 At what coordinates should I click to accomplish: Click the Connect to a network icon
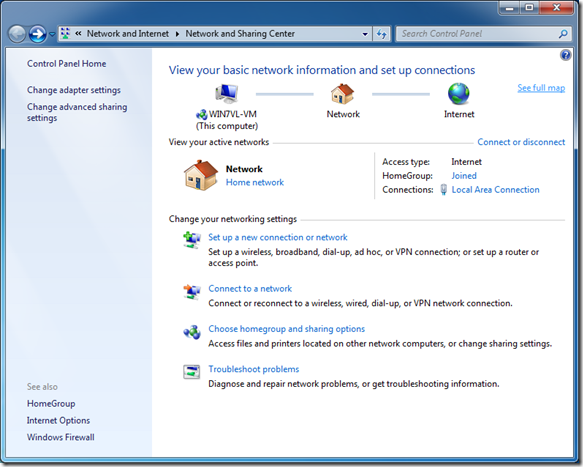(x=192, y=292)
